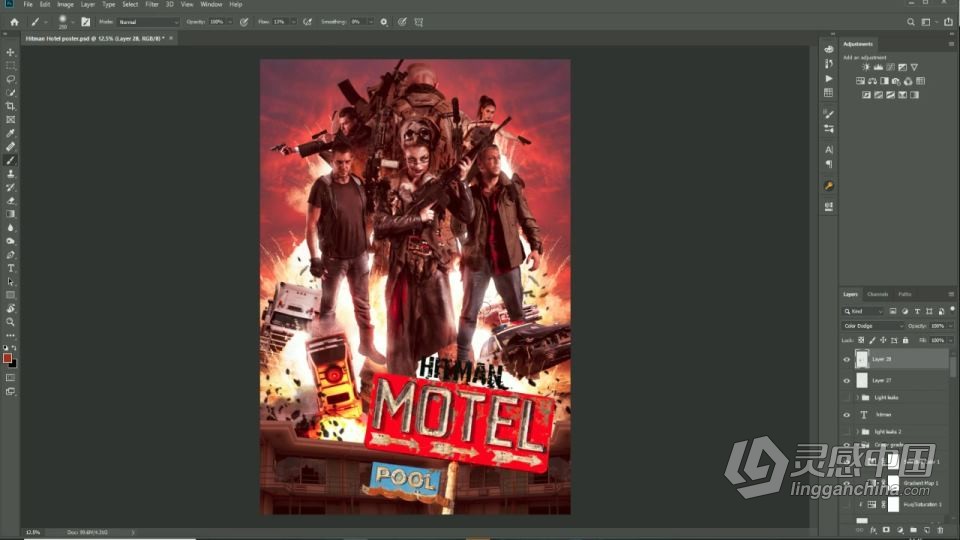Hide Layer 27 visibility eye
The width and height of the screenshot is (960, 540).
coord(847,380)
